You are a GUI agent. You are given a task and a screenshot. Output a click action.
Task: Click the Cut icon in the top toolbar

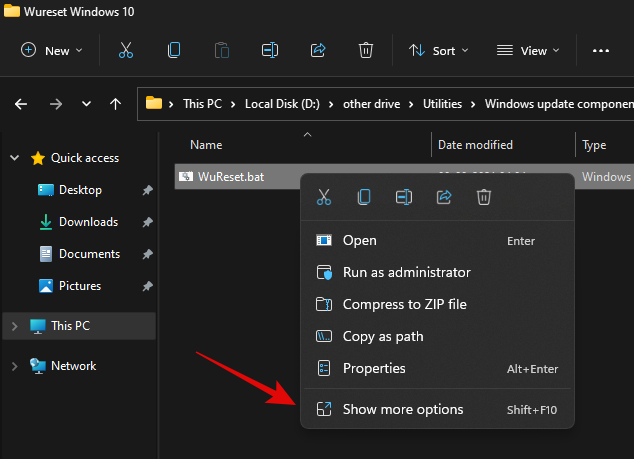click(x=125, y=50)
